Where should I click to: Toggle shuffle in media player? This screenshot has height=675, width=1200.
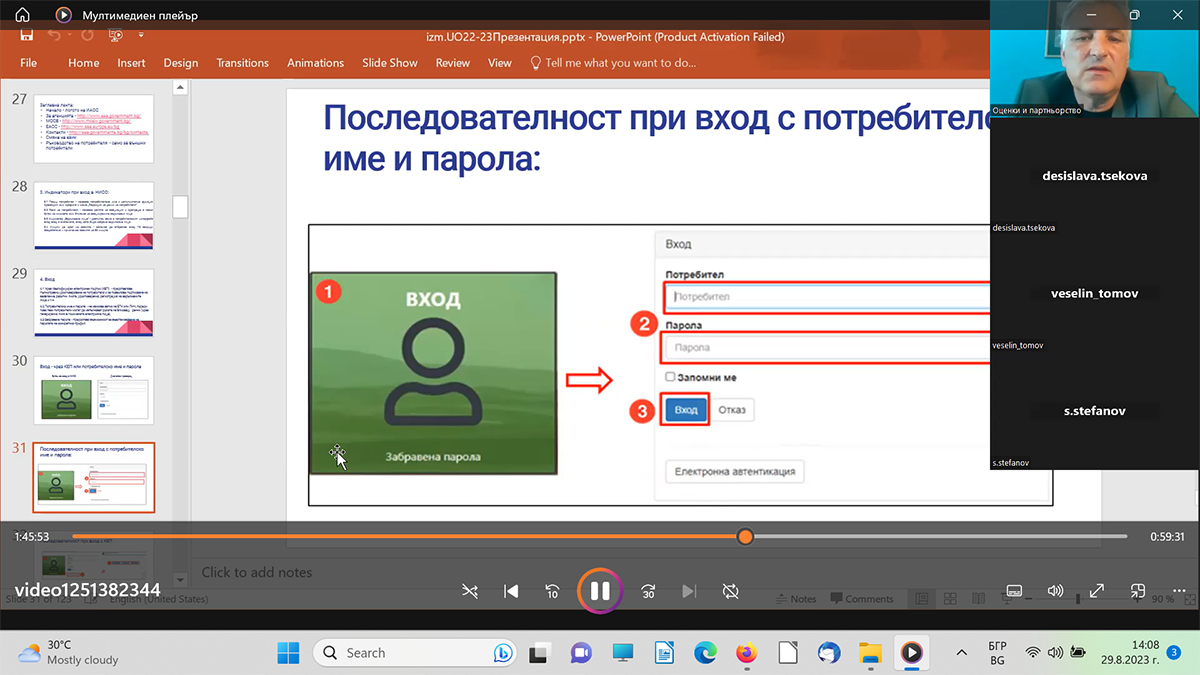click(470, 591)
